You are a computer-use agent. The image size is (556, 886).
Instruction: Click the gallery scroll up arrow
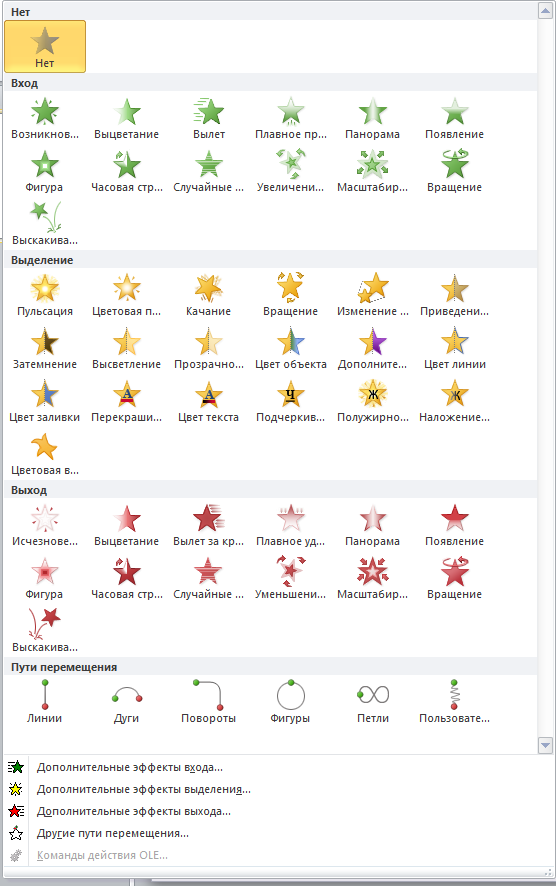click(x=545, y=11)
